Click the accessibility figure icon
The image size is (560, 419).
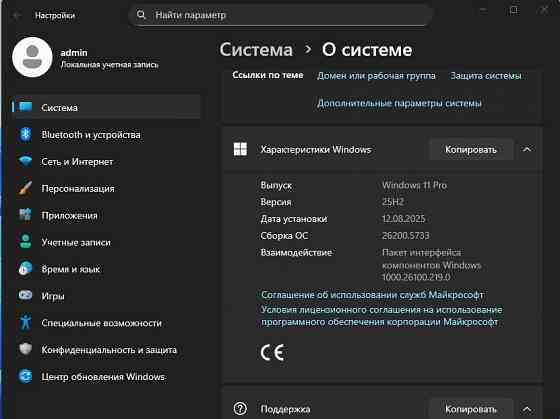pos(25,322)
